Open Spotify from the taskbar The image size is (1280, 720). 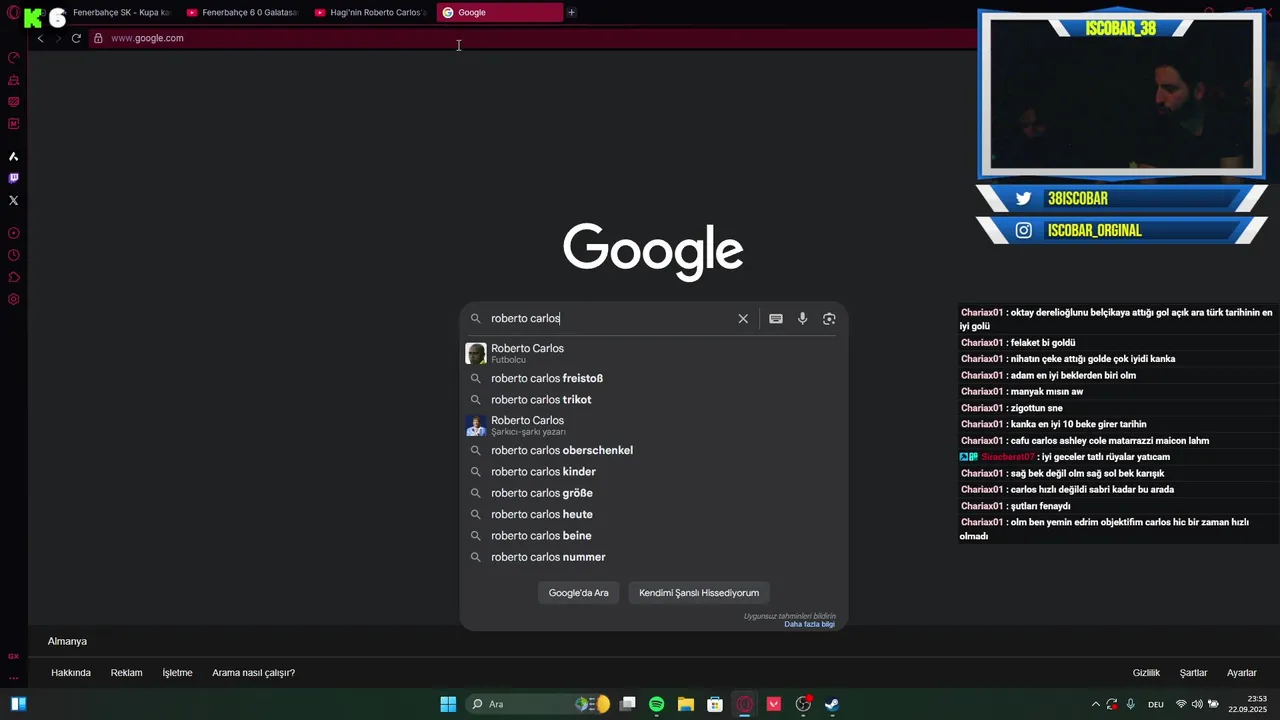tap(657, 704)
